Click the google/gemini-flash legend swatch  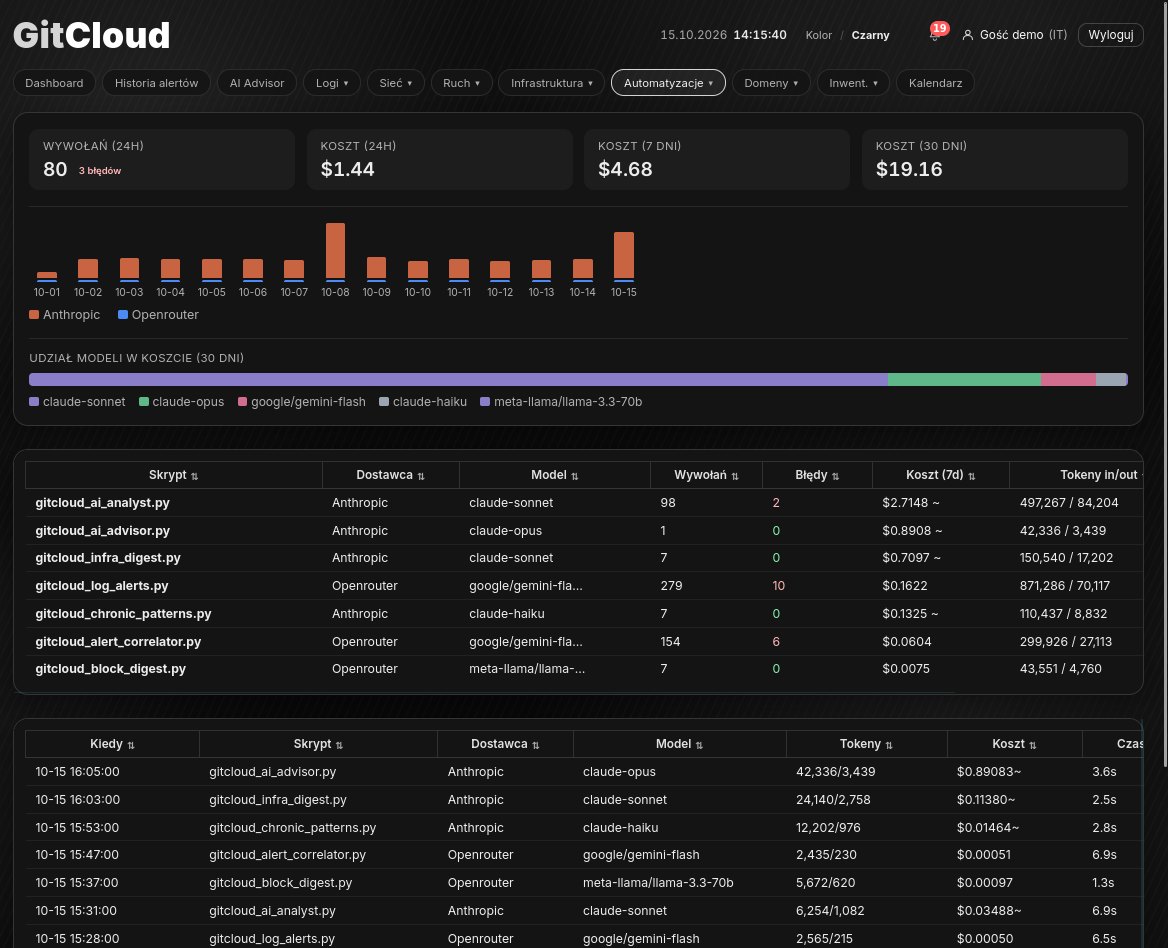click(x=242, y=402)
